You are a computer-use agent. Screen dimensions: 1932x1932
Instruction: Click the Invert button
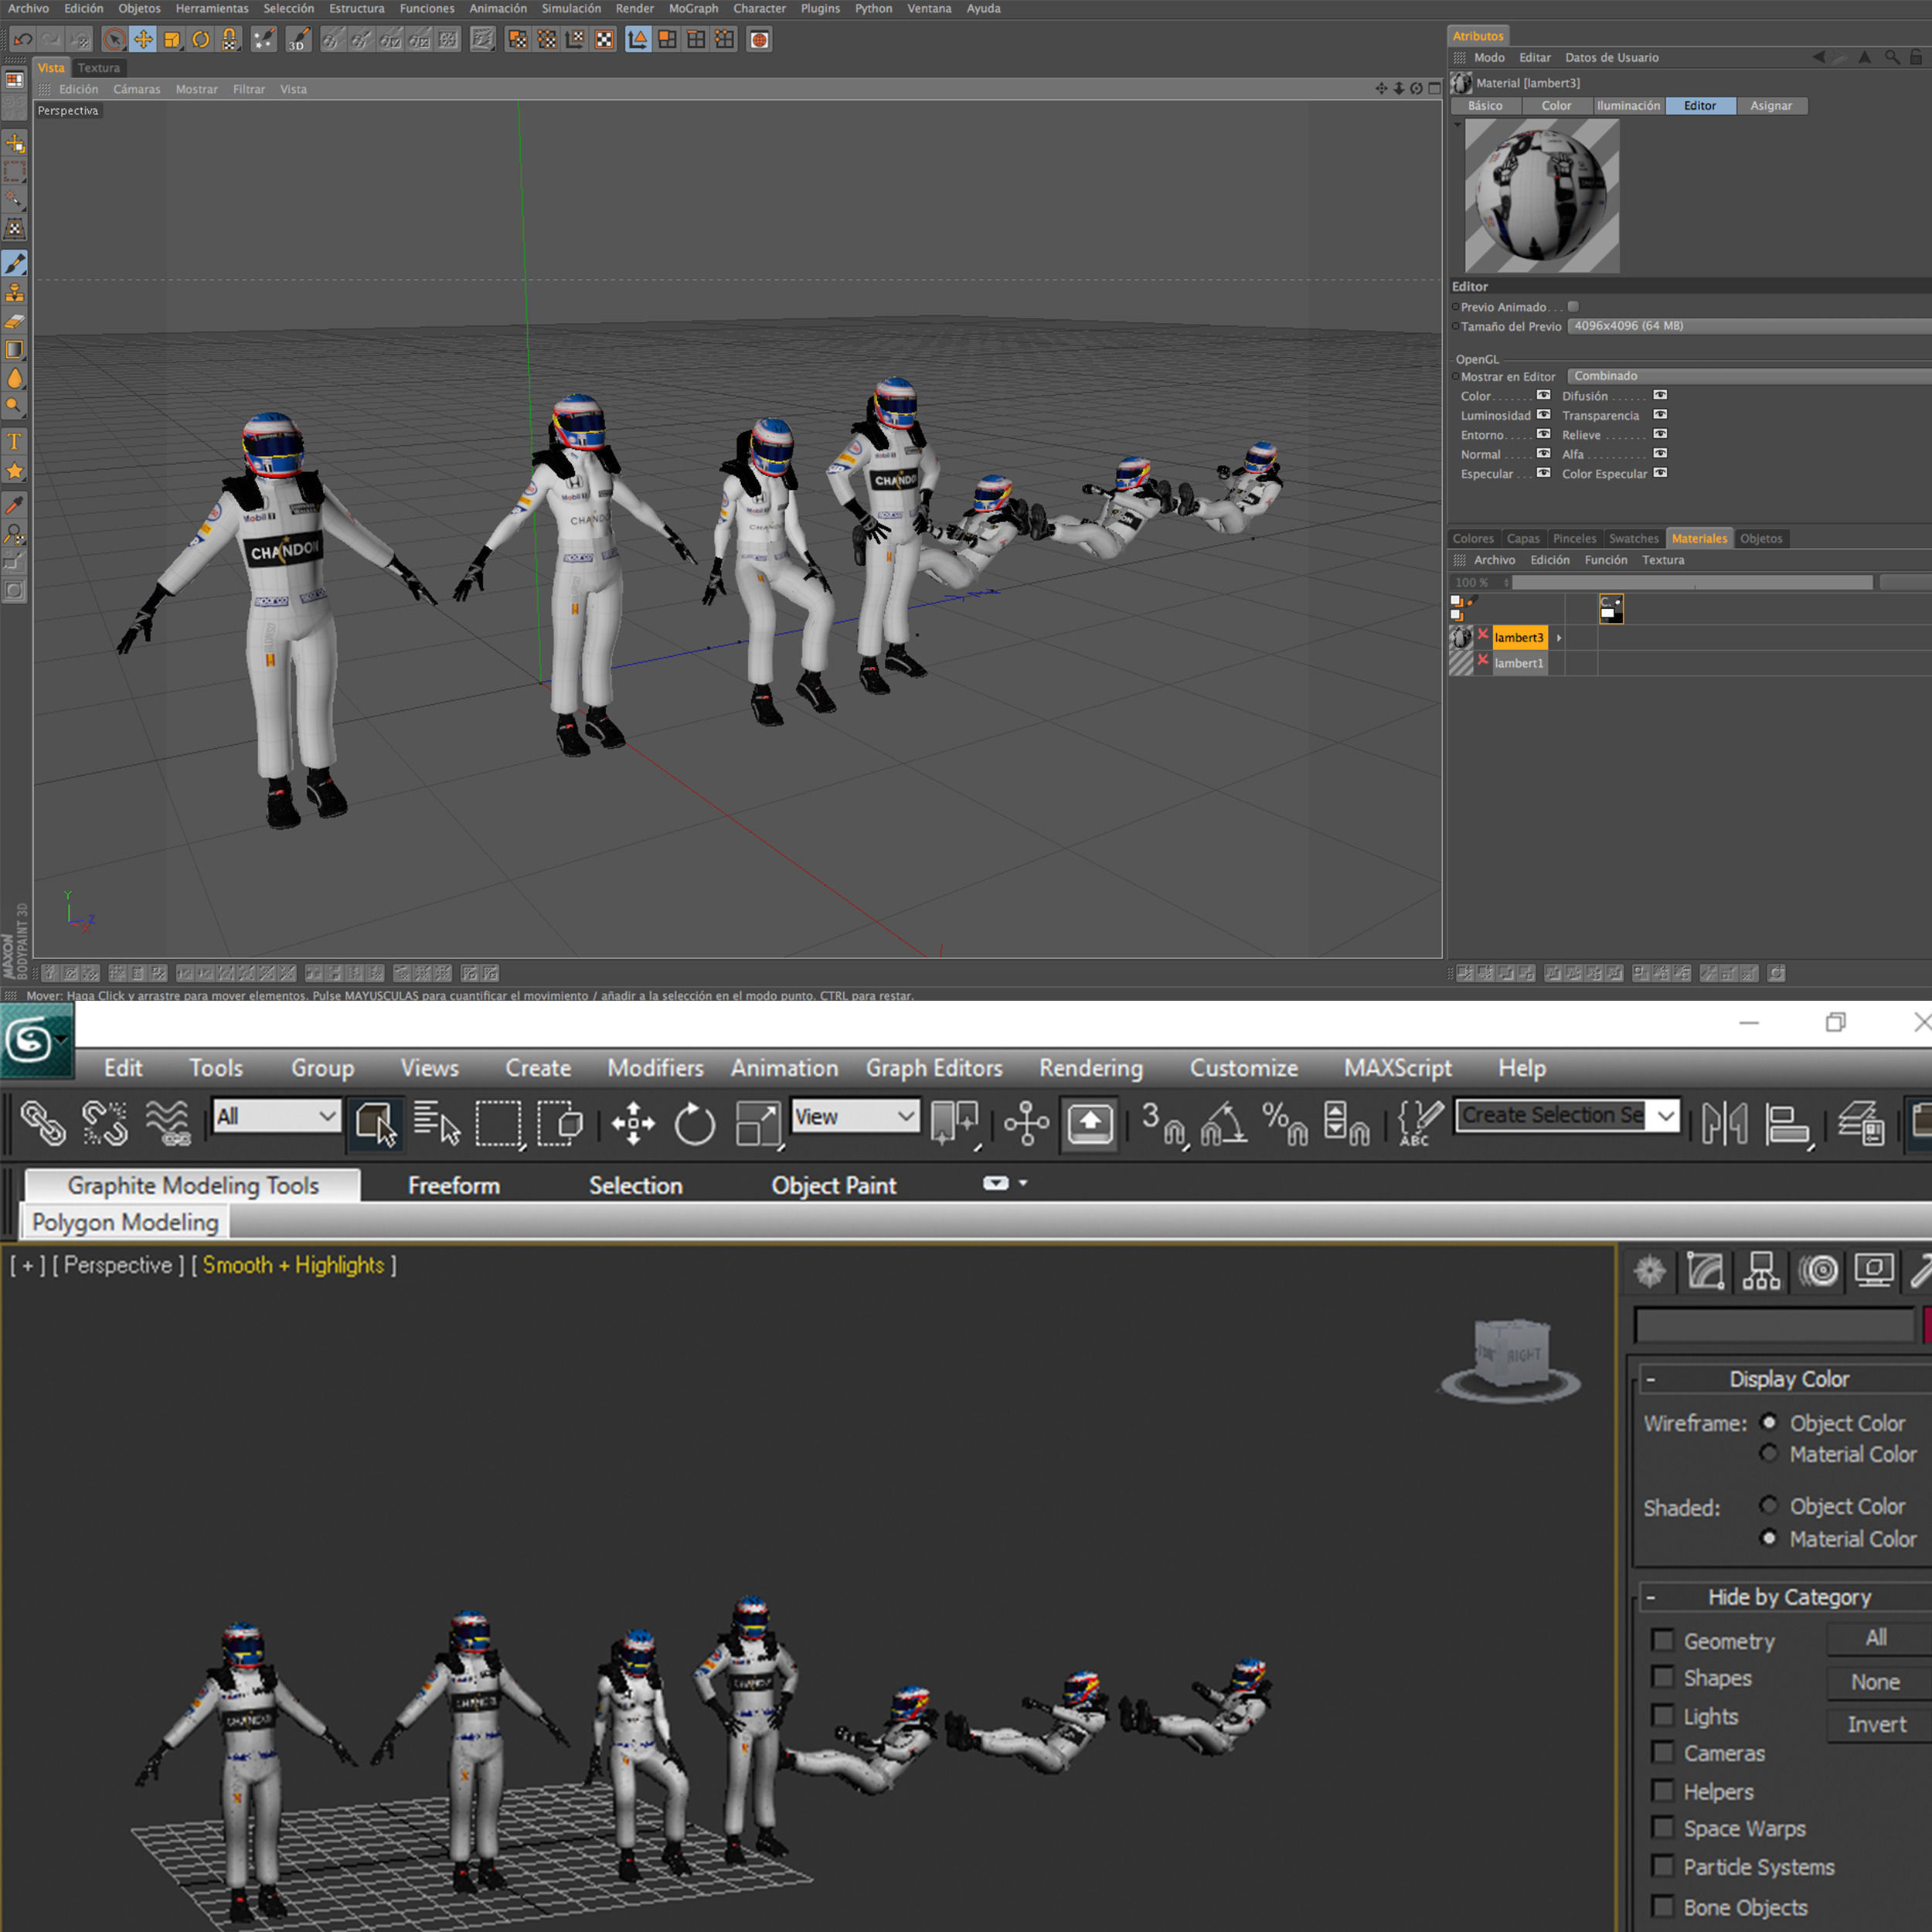point(1876,1724)
